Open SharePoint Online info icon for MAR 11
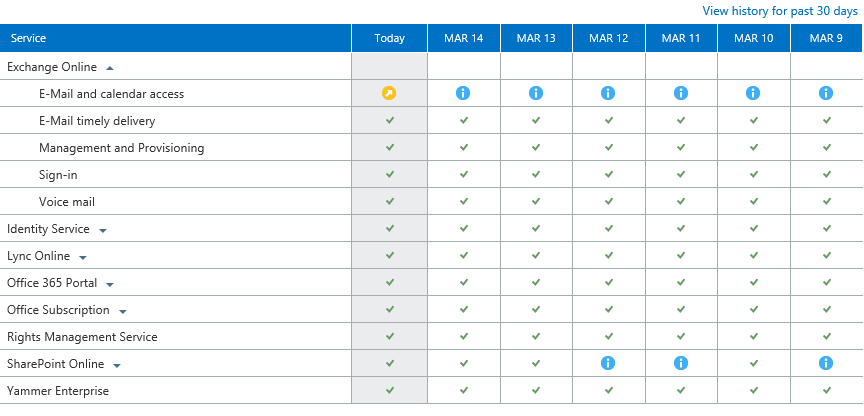 [x=681, y=363]
